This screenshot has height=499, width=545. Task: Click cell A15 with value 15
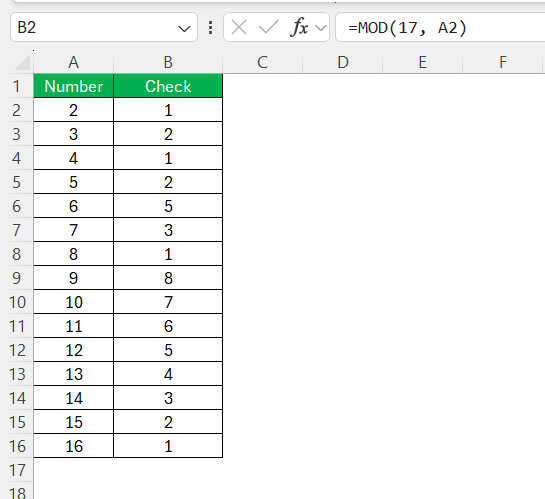point(73,422)
